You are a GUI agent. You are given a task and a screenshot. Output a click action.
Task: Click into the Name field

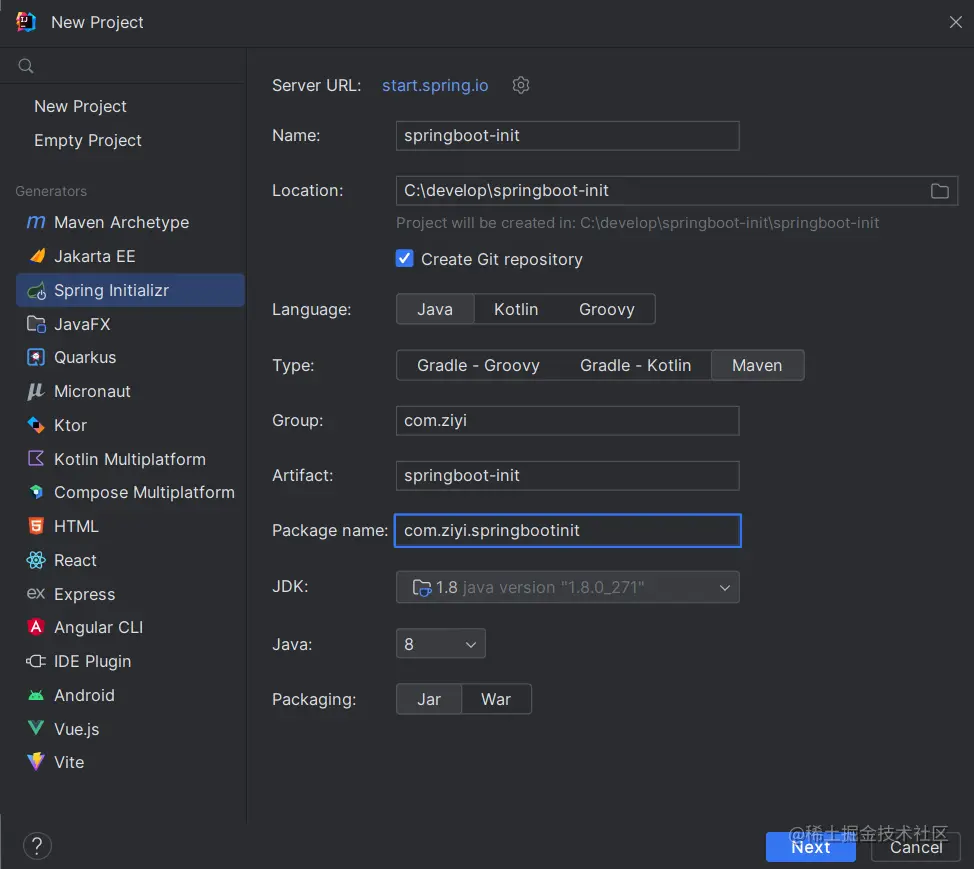pos(568,135)
